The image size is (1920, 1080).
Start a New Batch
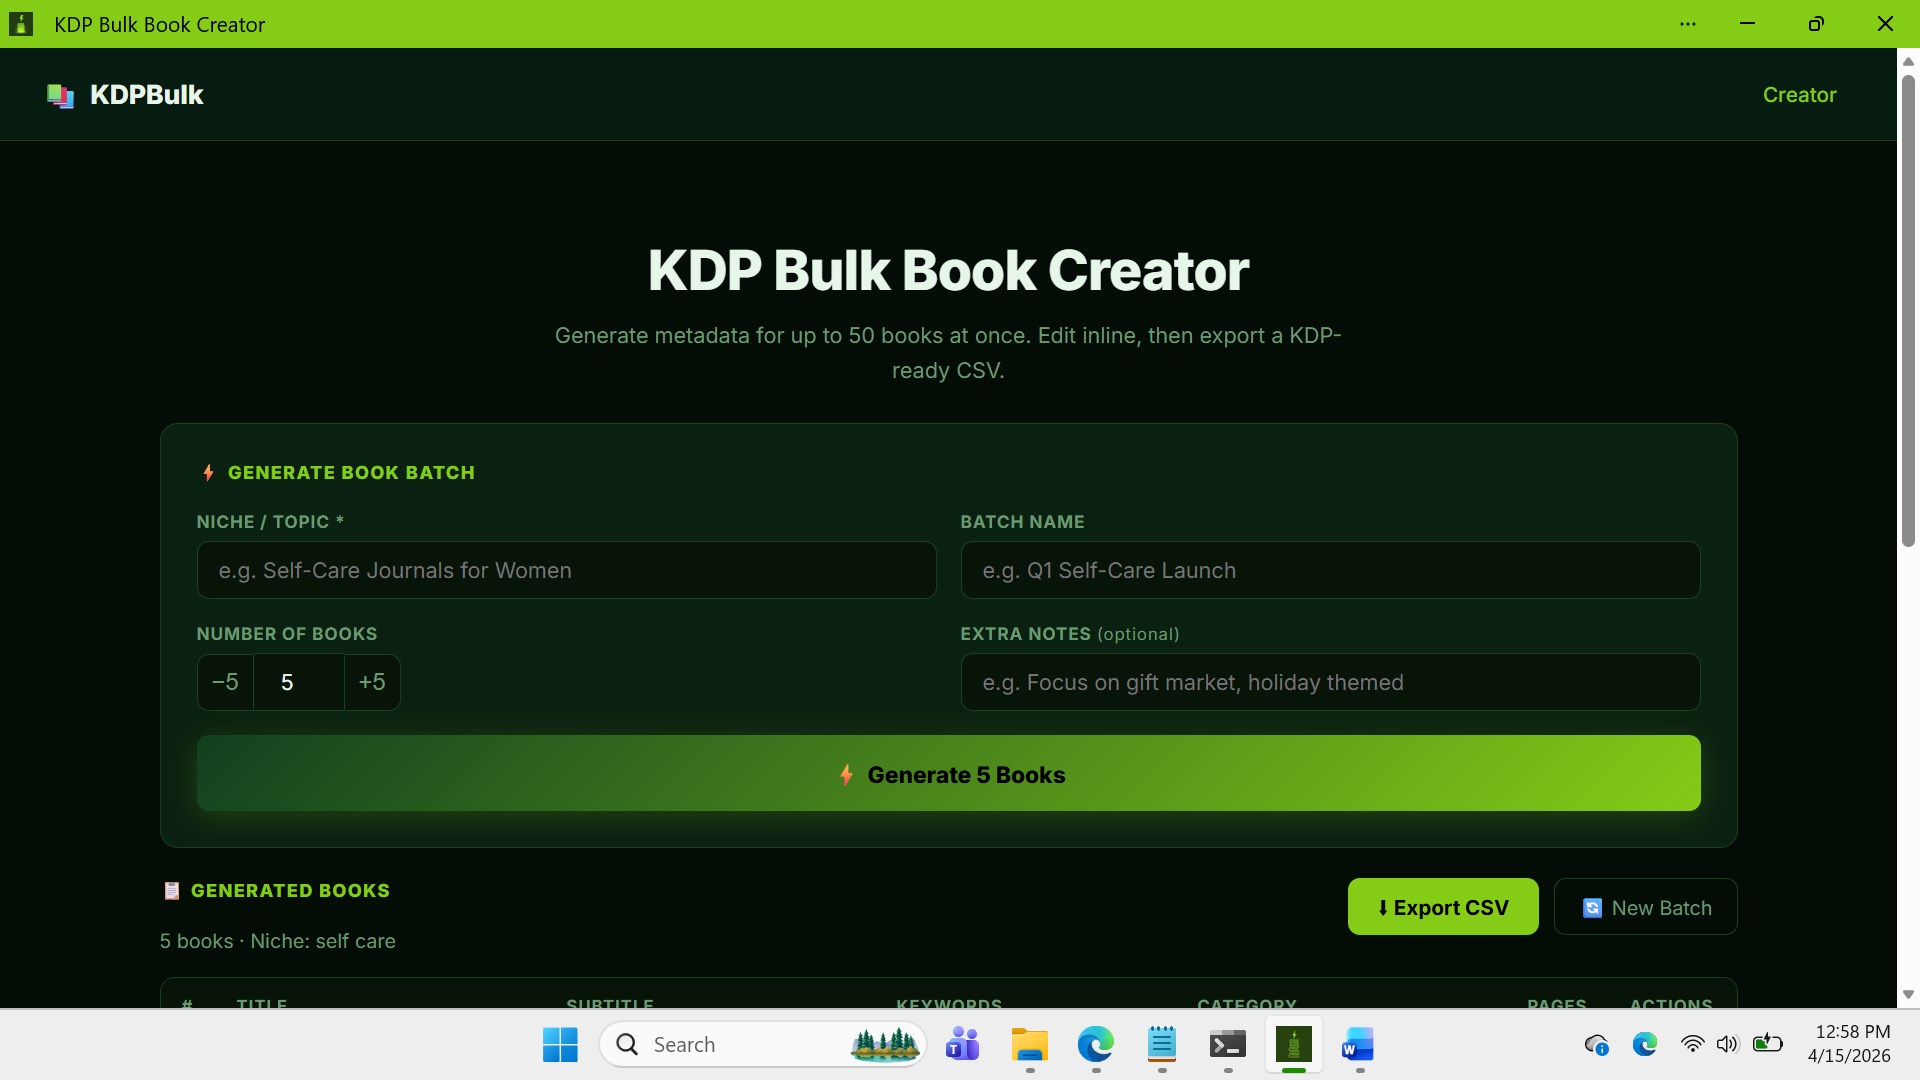[1645, 907]
